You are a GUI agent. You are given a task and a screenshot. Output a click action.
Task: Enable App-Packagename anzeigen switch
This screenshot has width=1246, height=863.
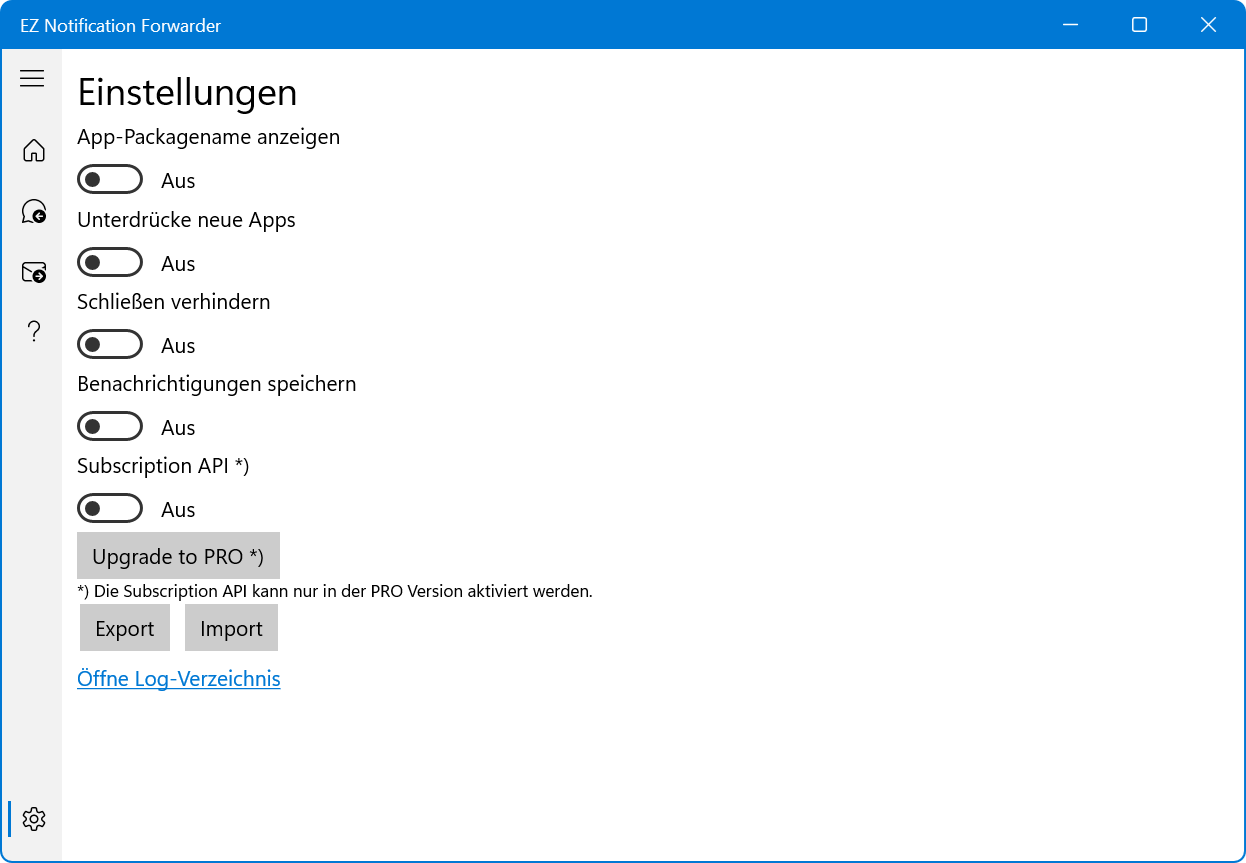tap(110, 180)
